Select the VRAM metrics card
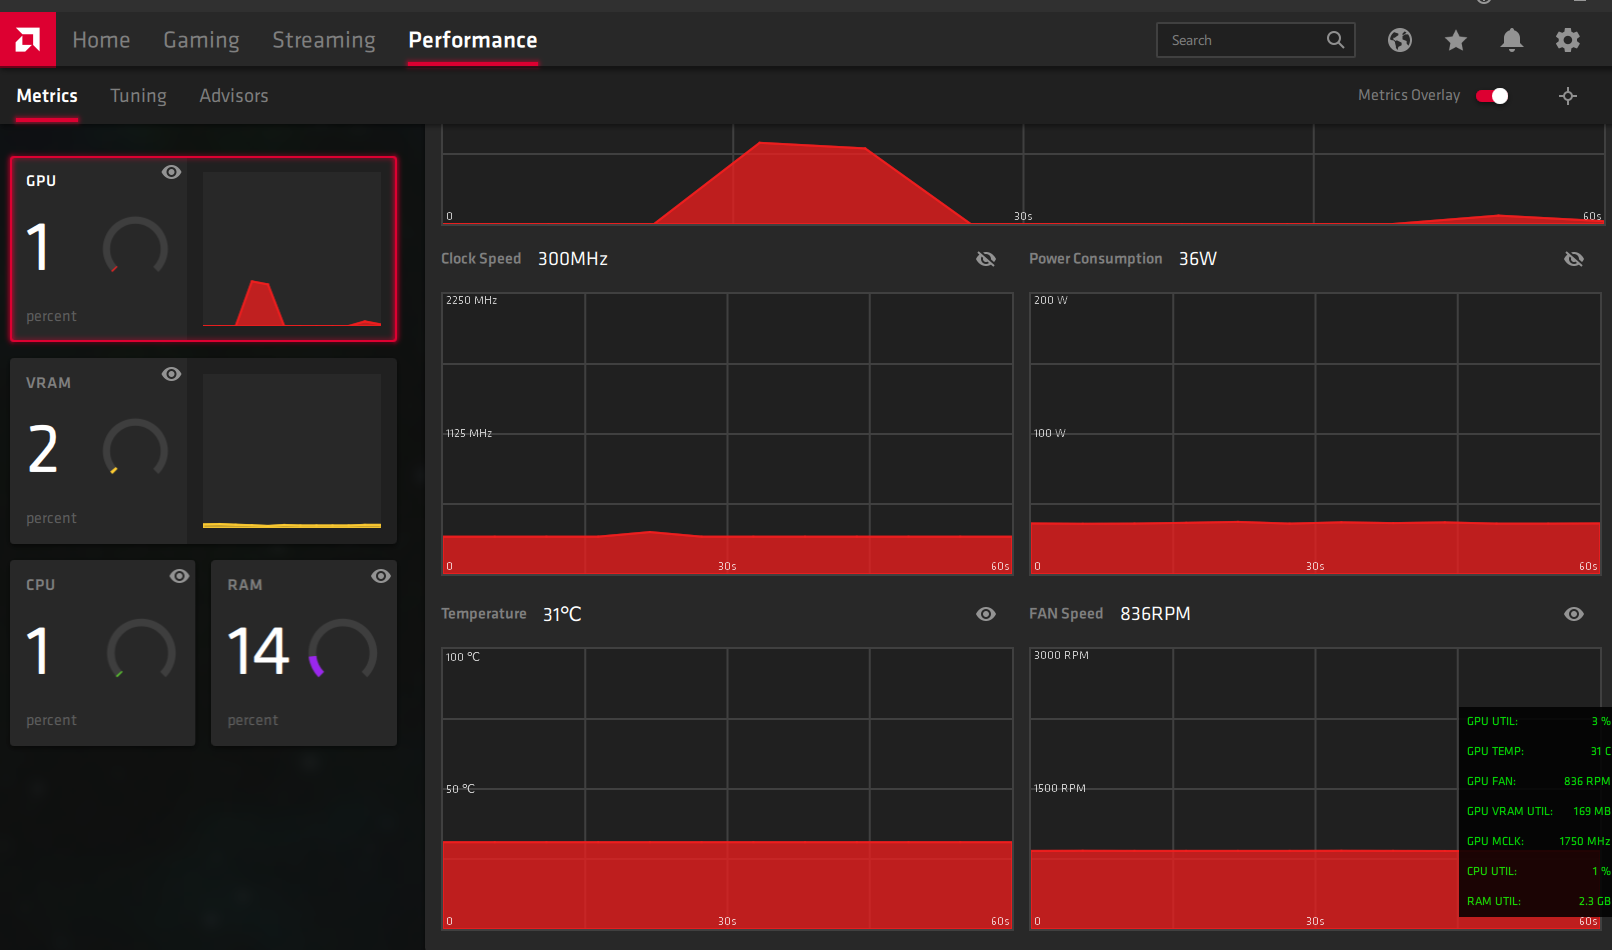1612x950 pixels. click(x=203, y=451)
